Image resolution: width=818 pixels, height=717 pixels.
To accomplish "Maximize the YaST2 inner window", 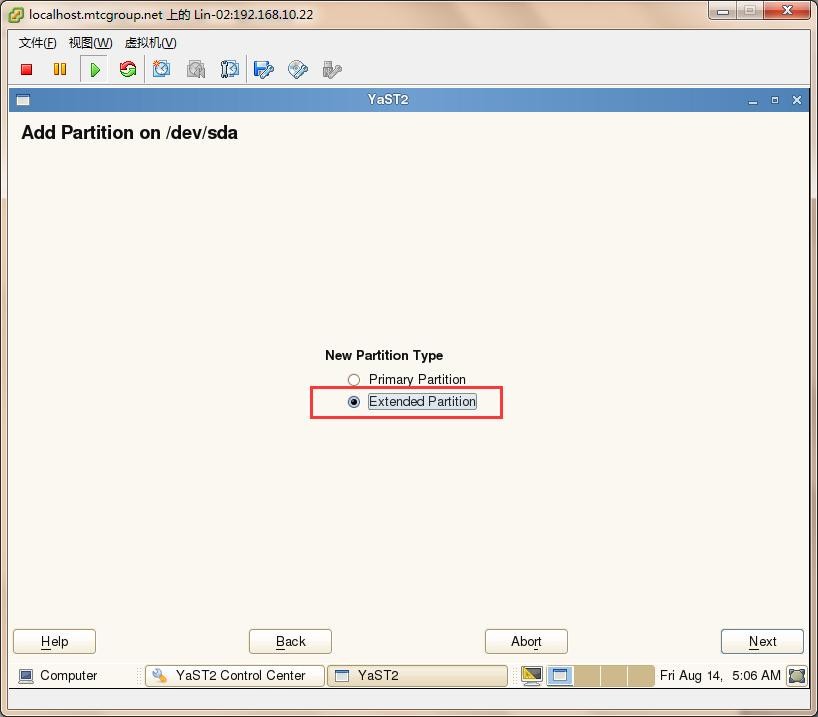I will coord(775,100).
